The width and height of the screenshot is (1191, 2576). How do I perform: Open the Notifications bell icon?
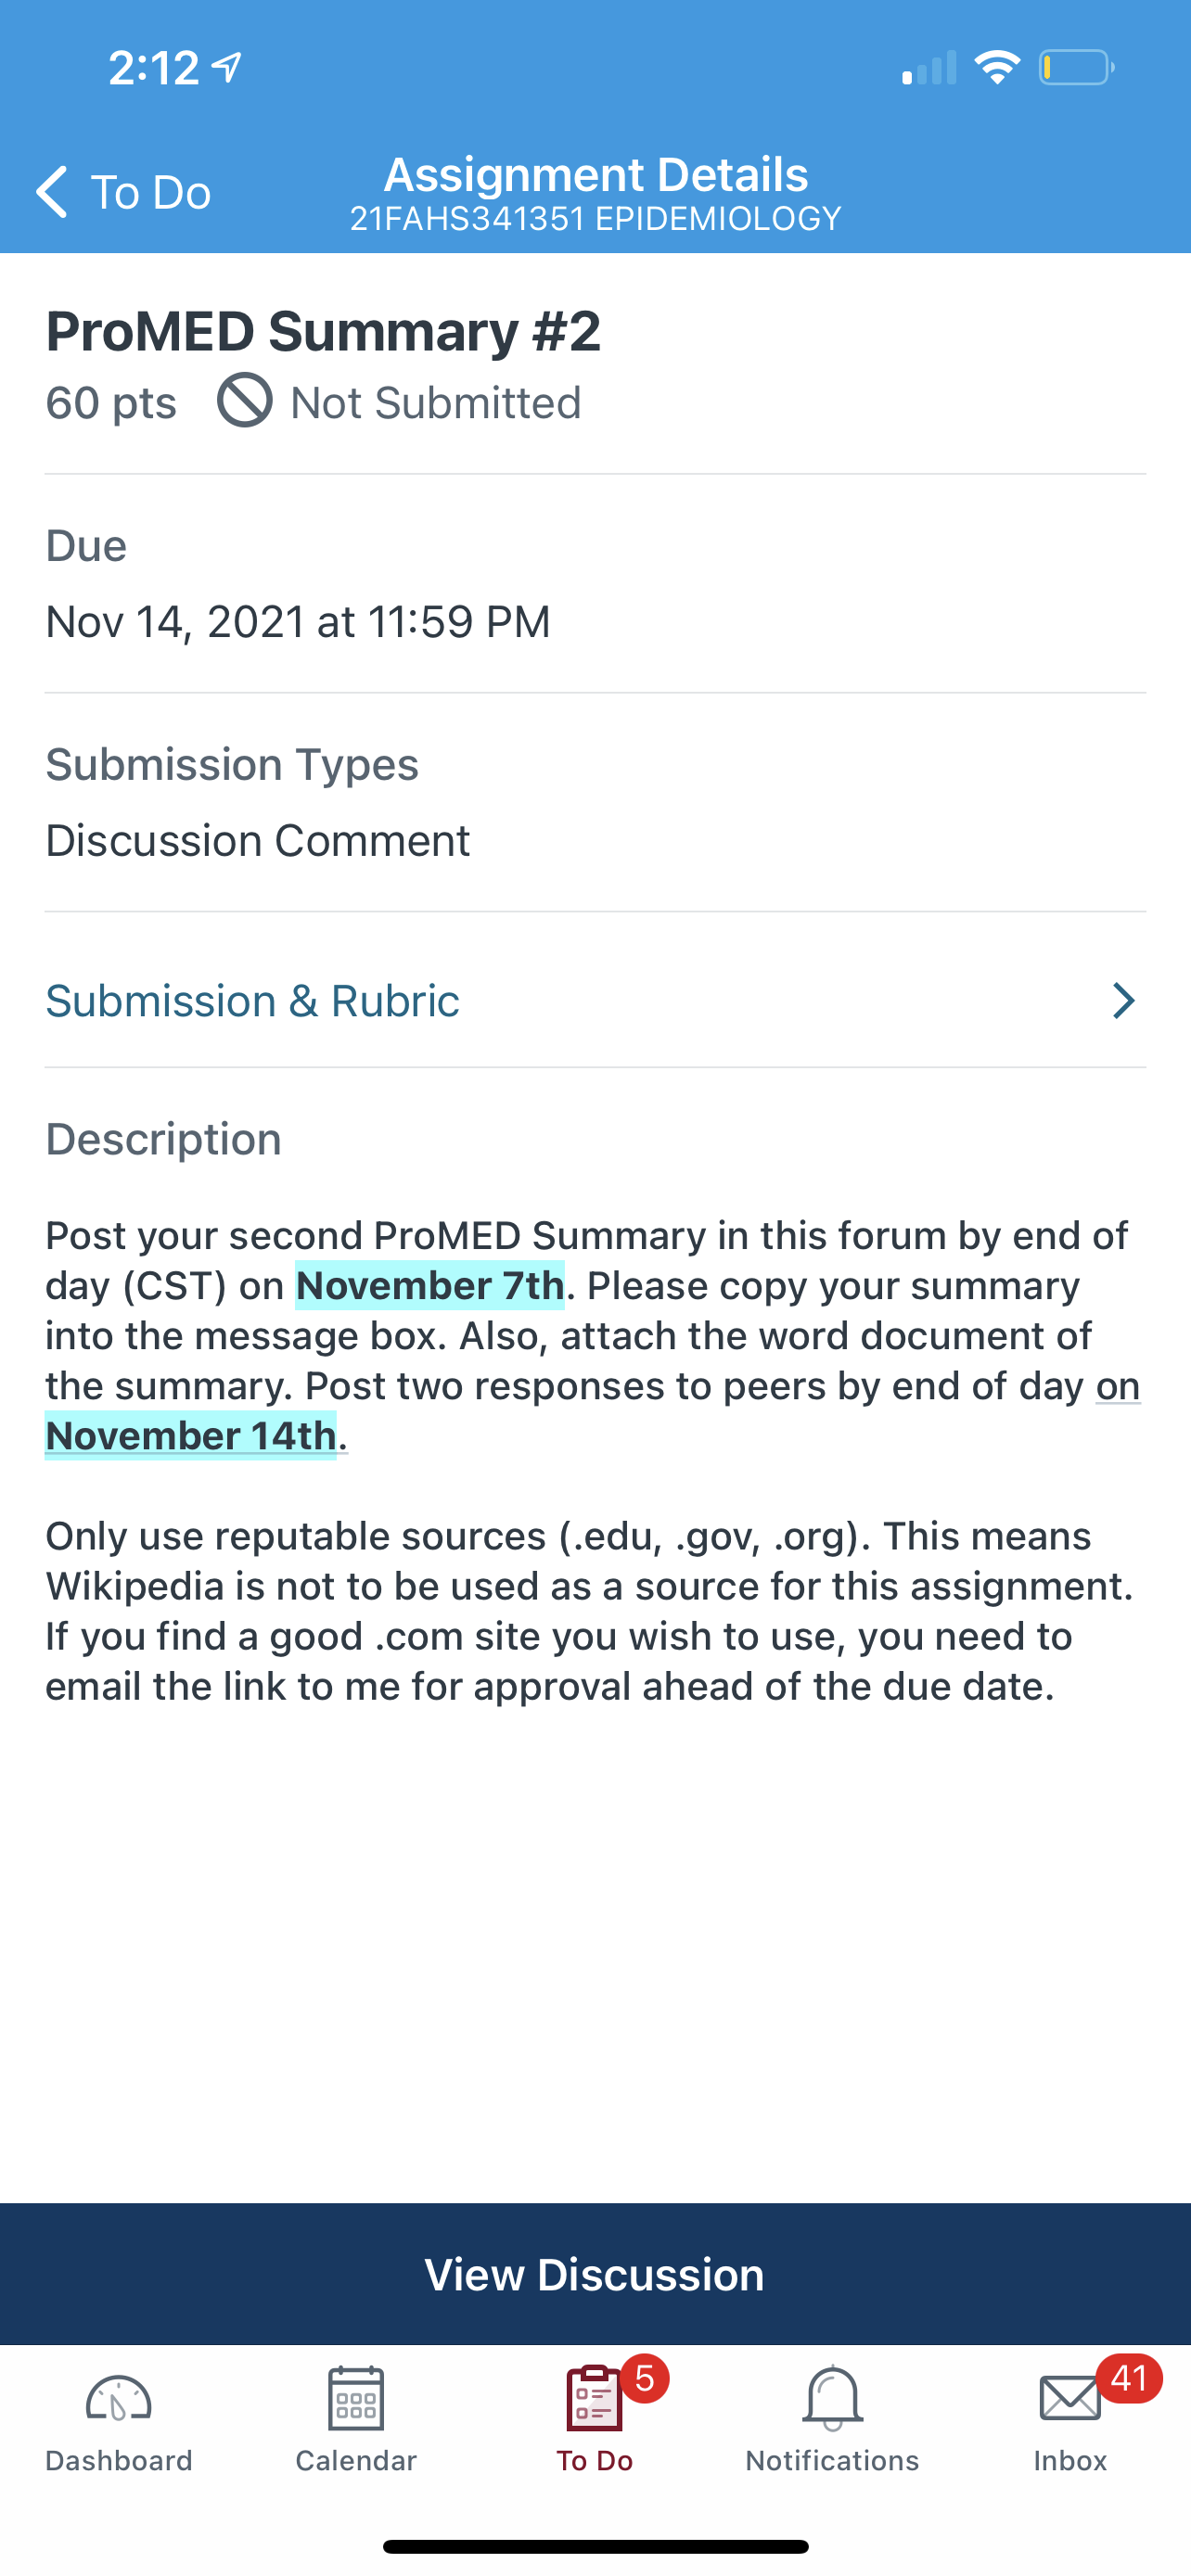coord(832,2398)
